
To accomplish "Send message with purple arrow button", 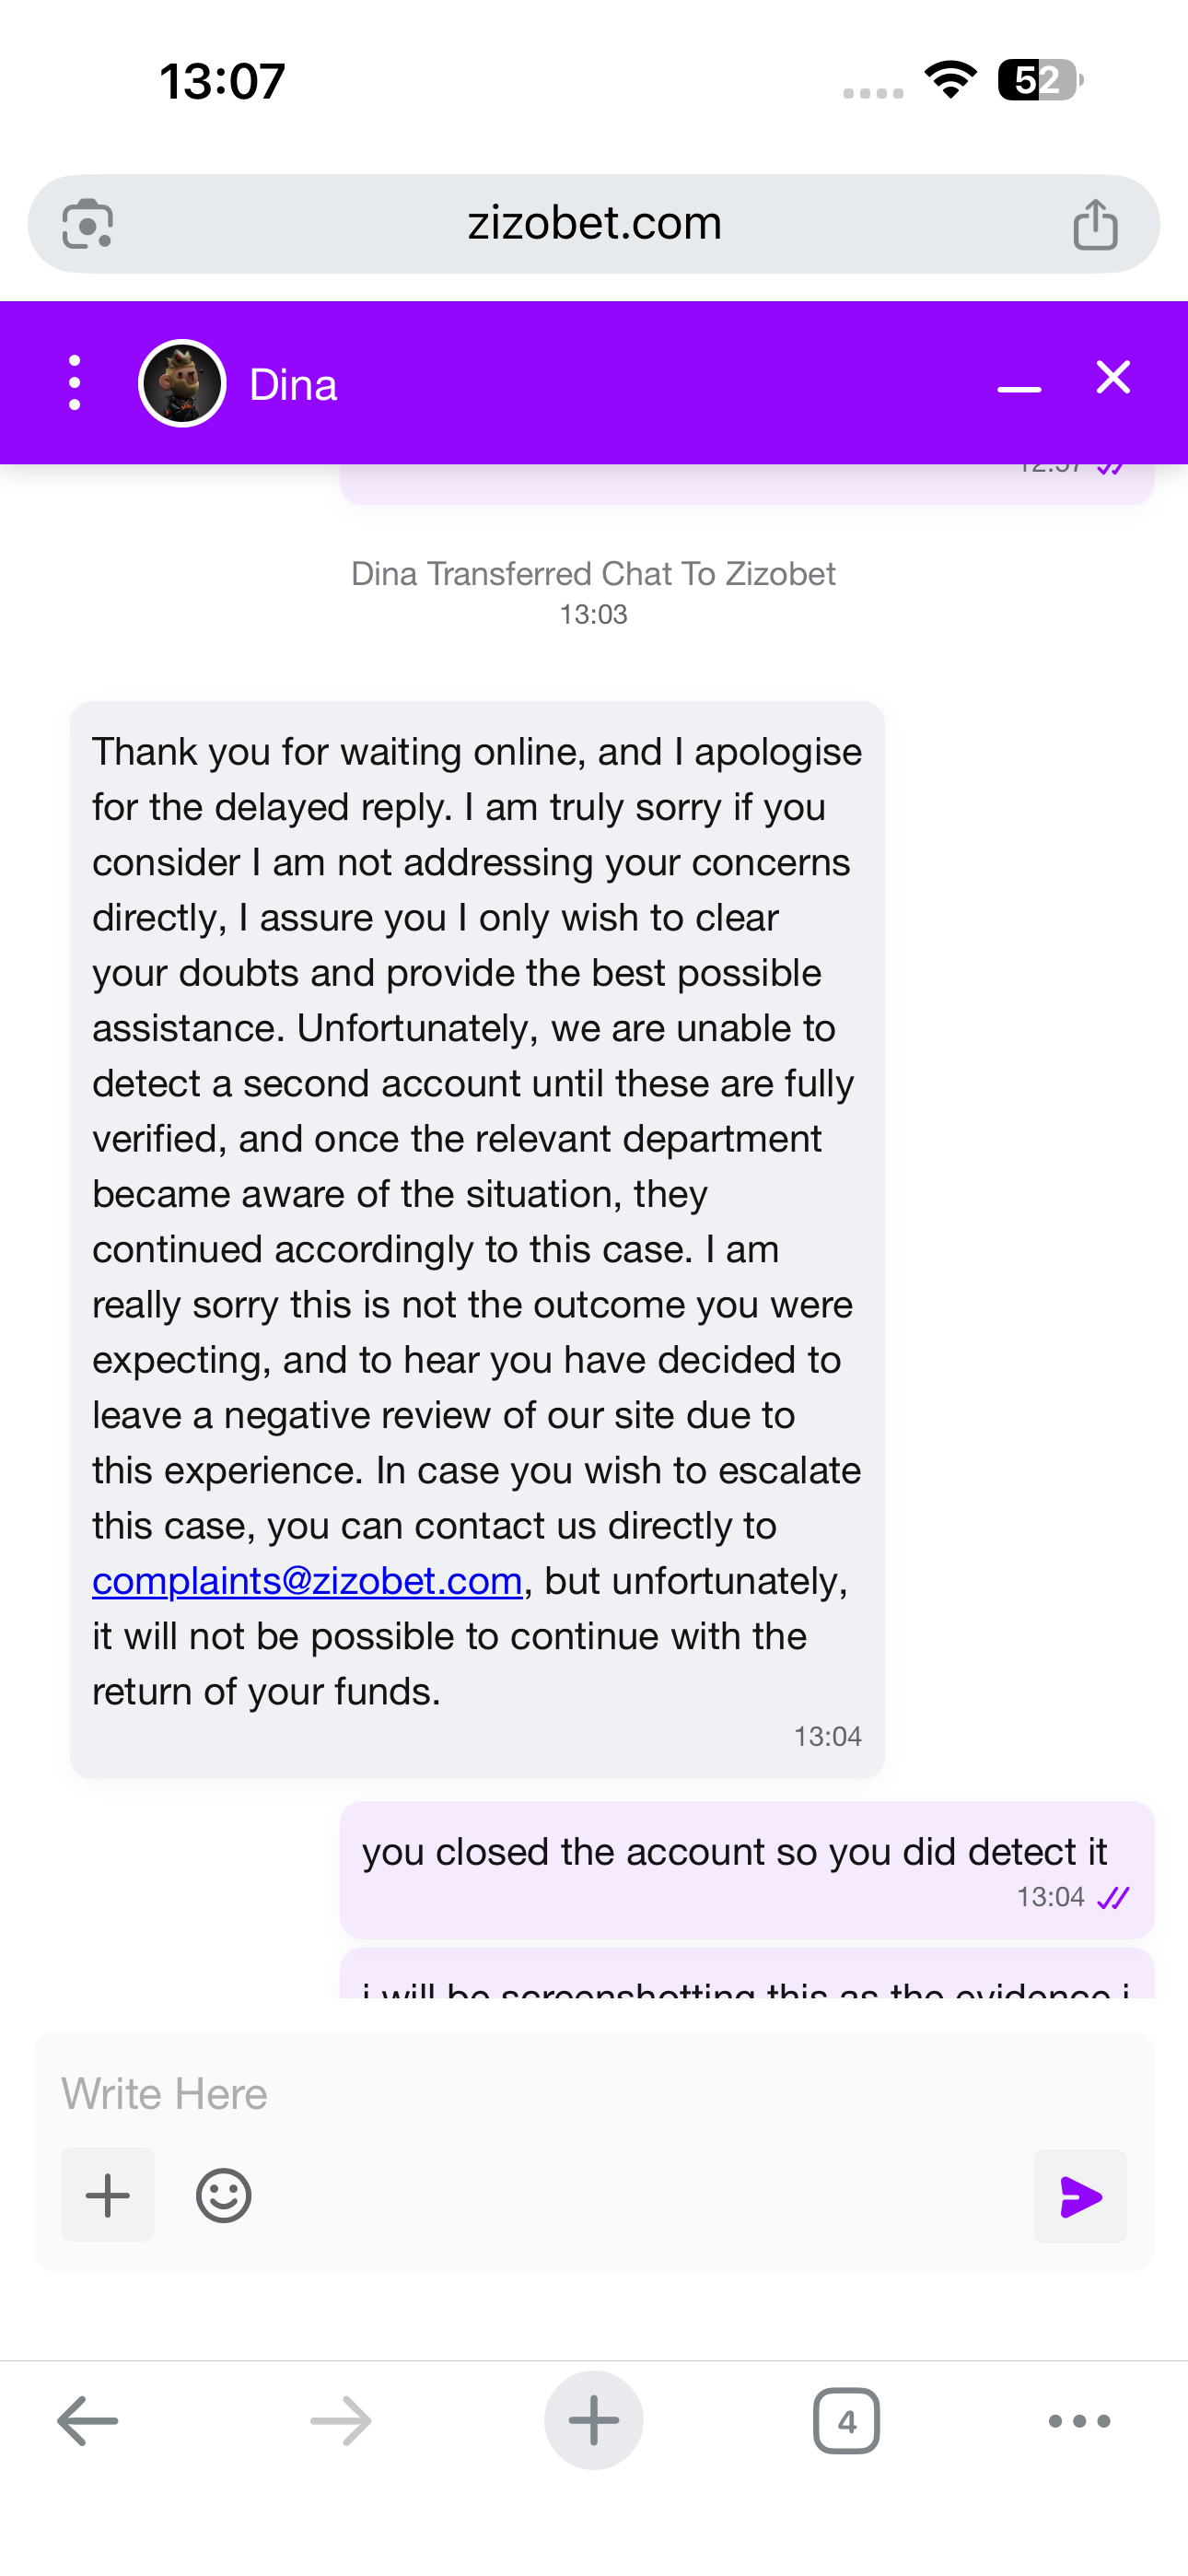I will (x=1079, y=2196).
